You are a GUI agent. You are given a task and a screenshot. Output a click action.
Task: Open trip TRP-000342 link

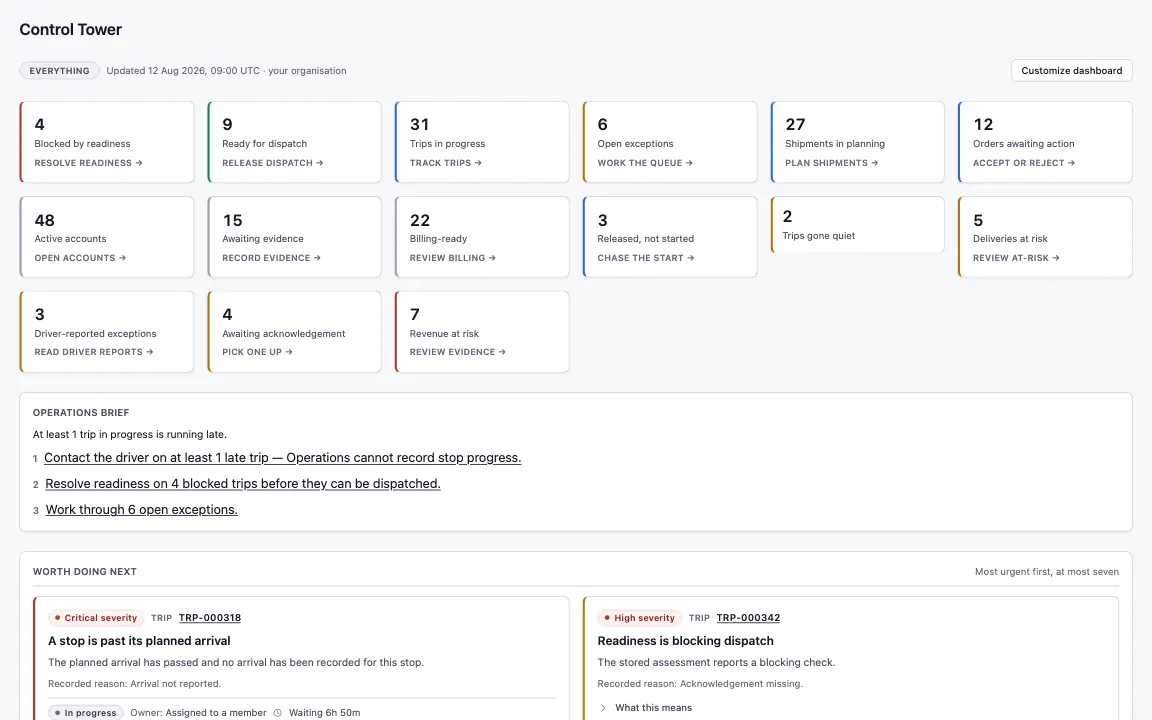[748, 618]
